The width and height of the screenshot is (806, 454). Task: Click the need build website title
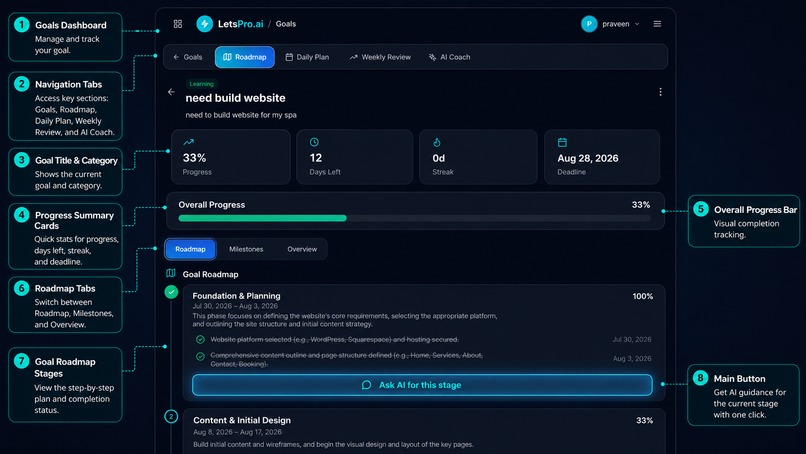(x=235, y=98)
